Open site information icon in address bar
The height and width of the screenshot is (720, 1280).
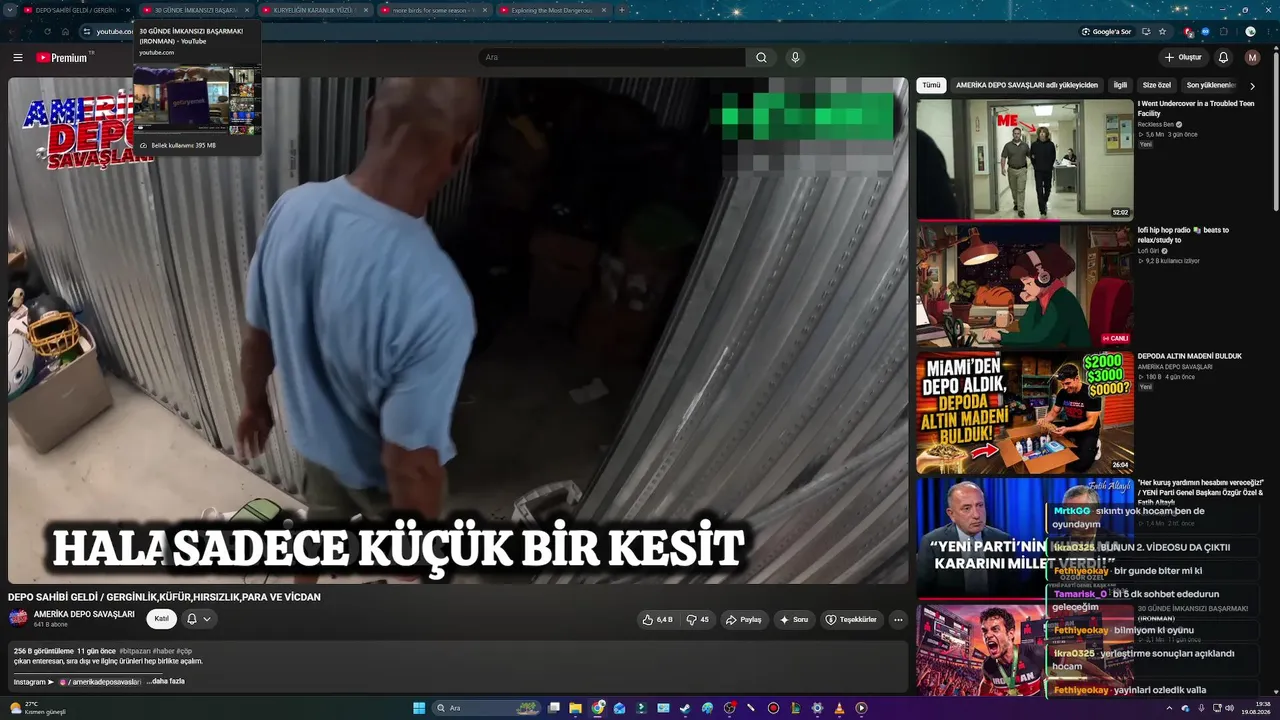pyautogui.click(x=86, y=31)
